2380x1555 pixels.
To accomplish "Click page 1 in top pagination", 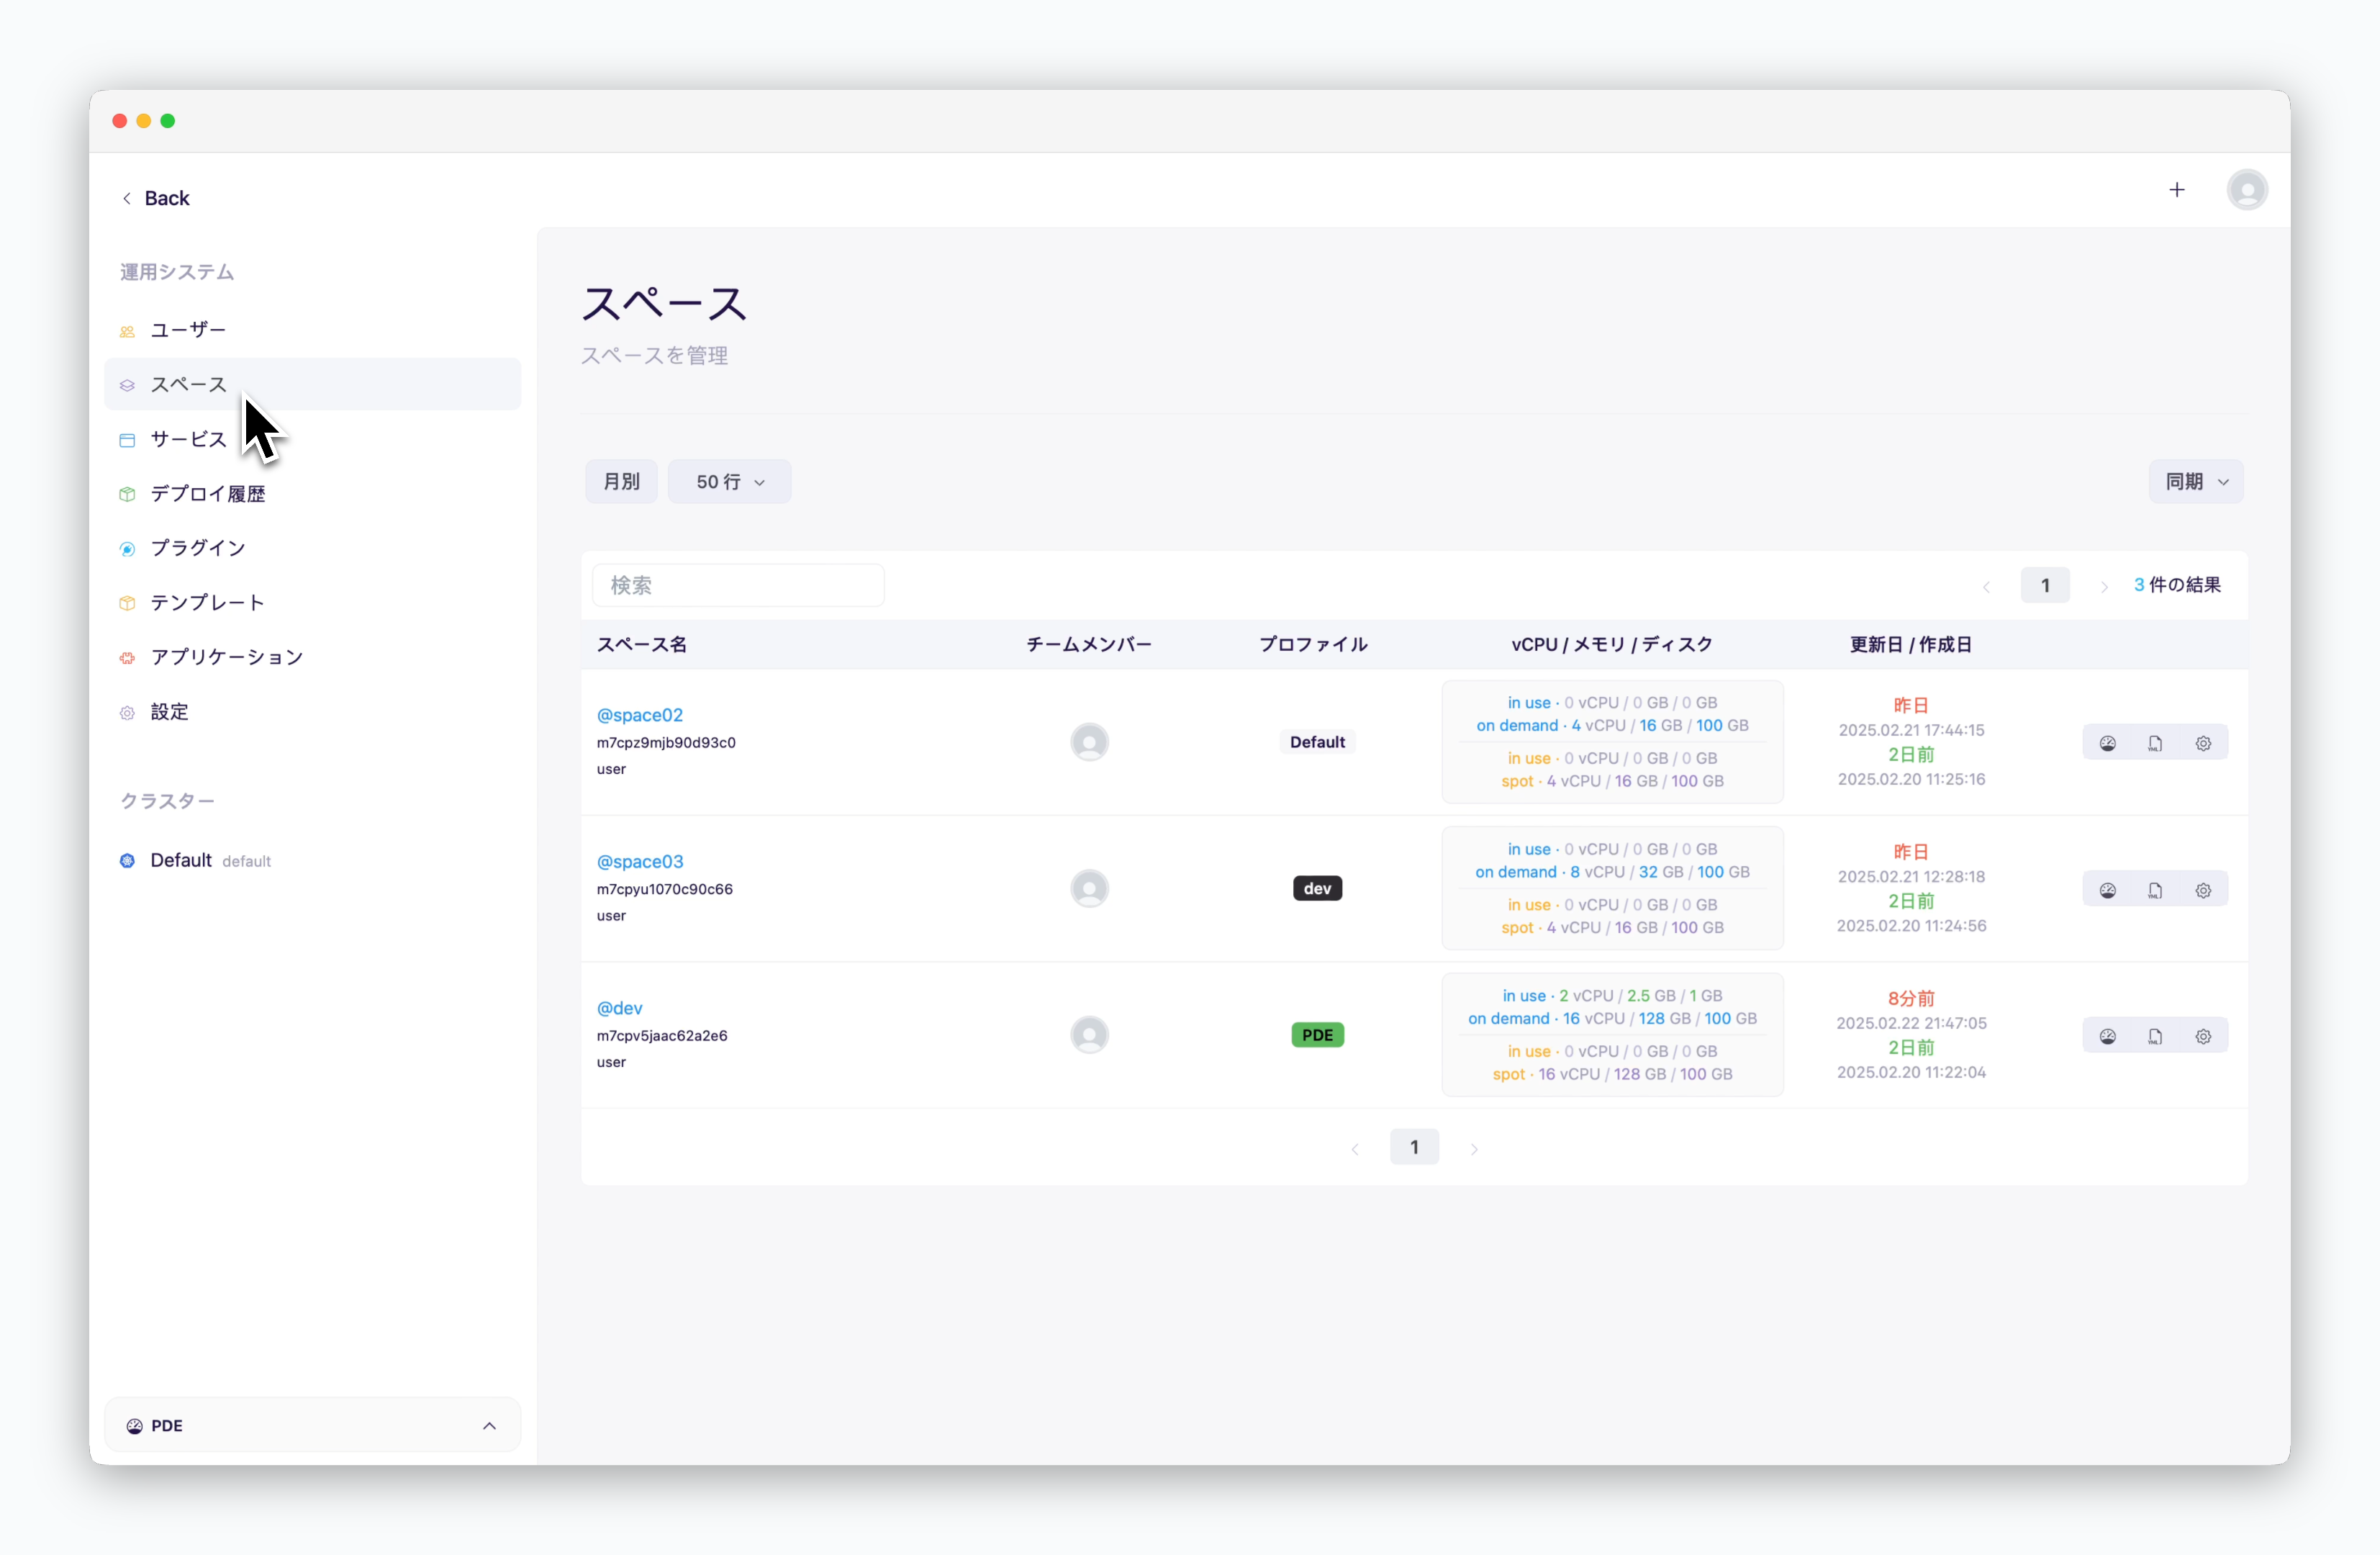I will click(2045, 586).
